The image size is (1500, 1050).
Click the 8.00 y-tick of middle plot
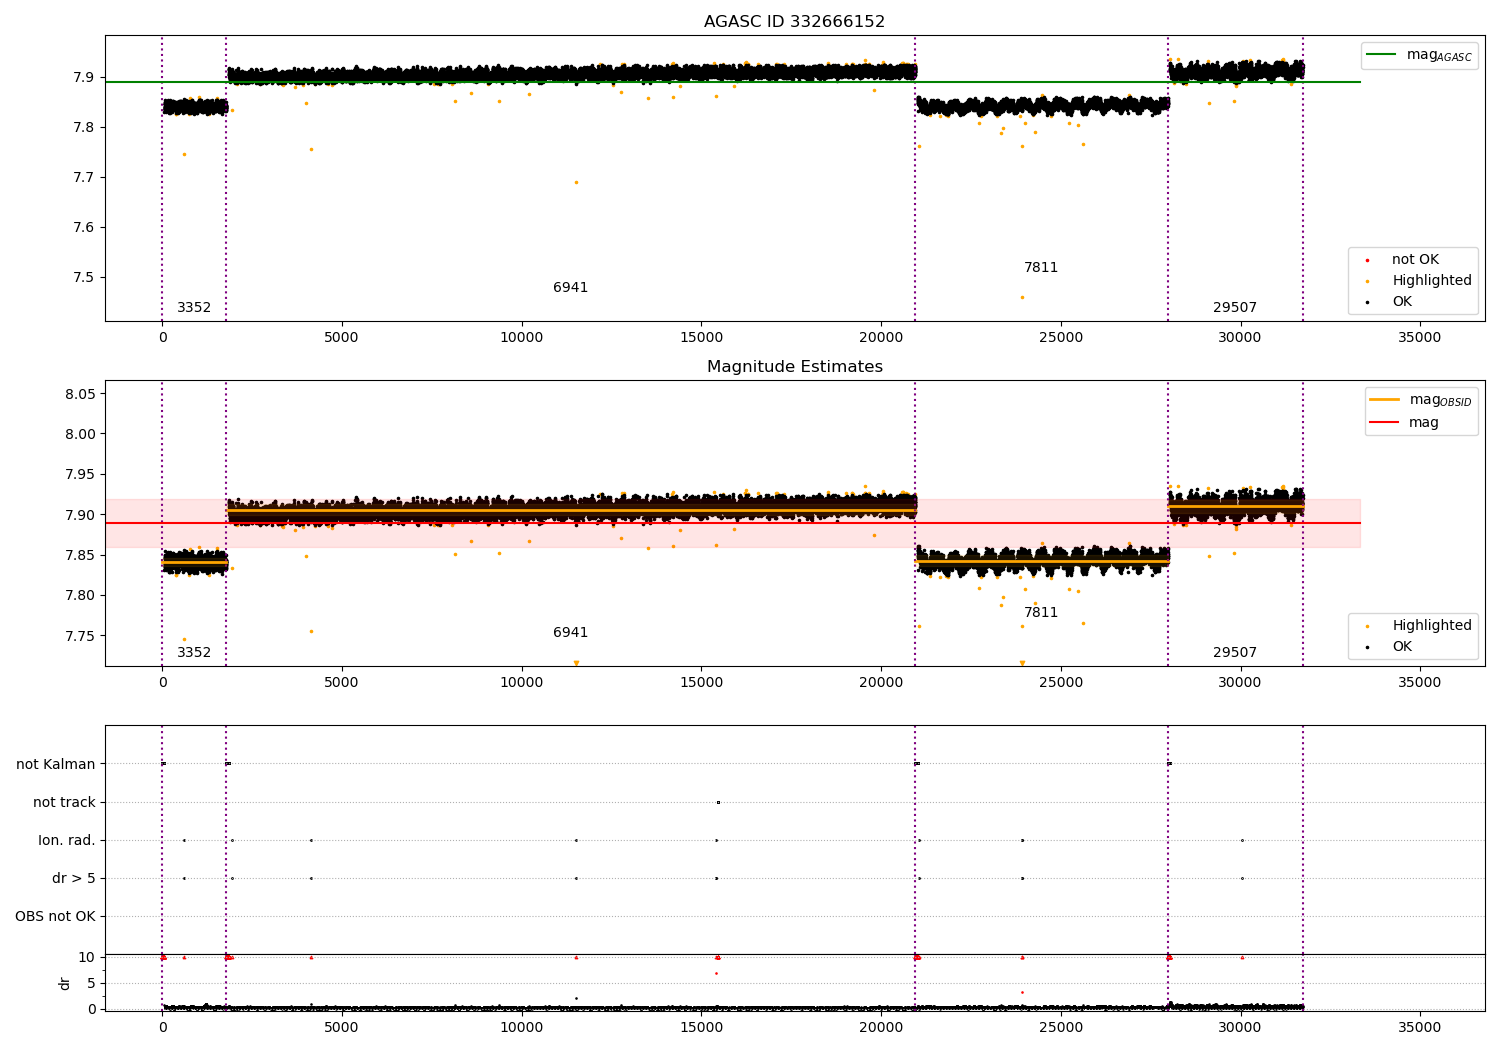click(80, 434)
